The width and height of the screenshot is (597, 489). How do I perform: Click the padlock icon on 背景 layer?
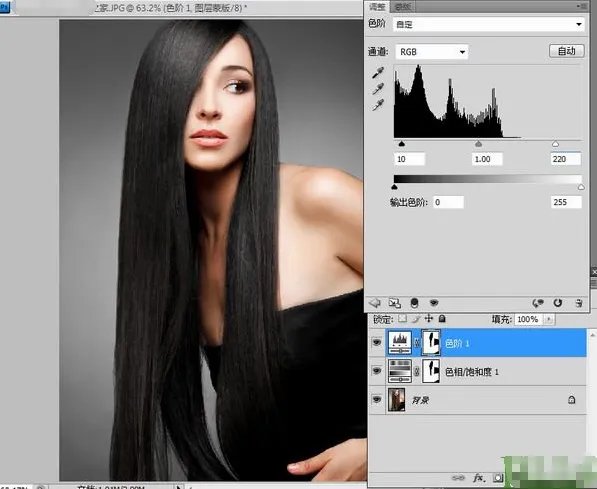[x=571, y=400]
